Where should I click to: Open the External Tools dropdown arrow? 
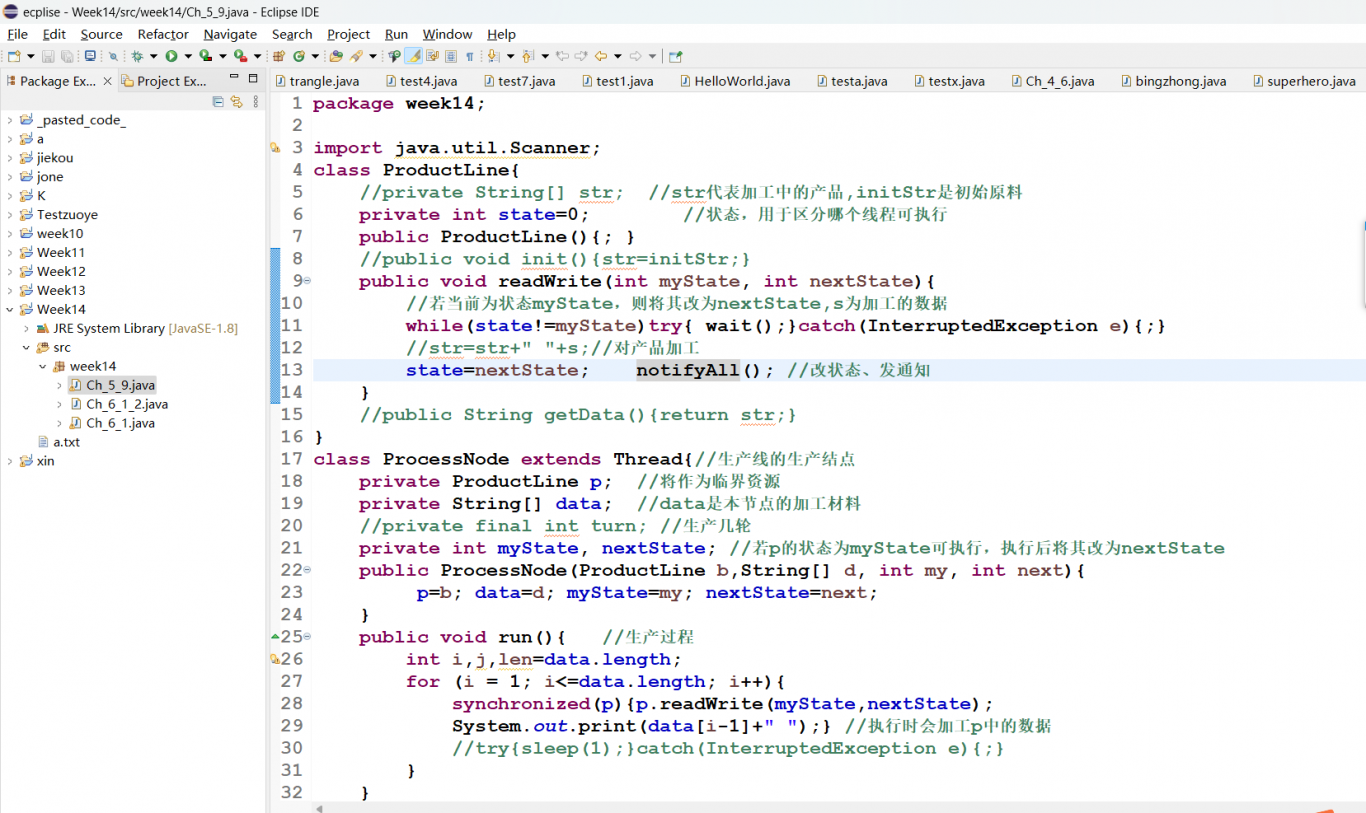point(257,56)
